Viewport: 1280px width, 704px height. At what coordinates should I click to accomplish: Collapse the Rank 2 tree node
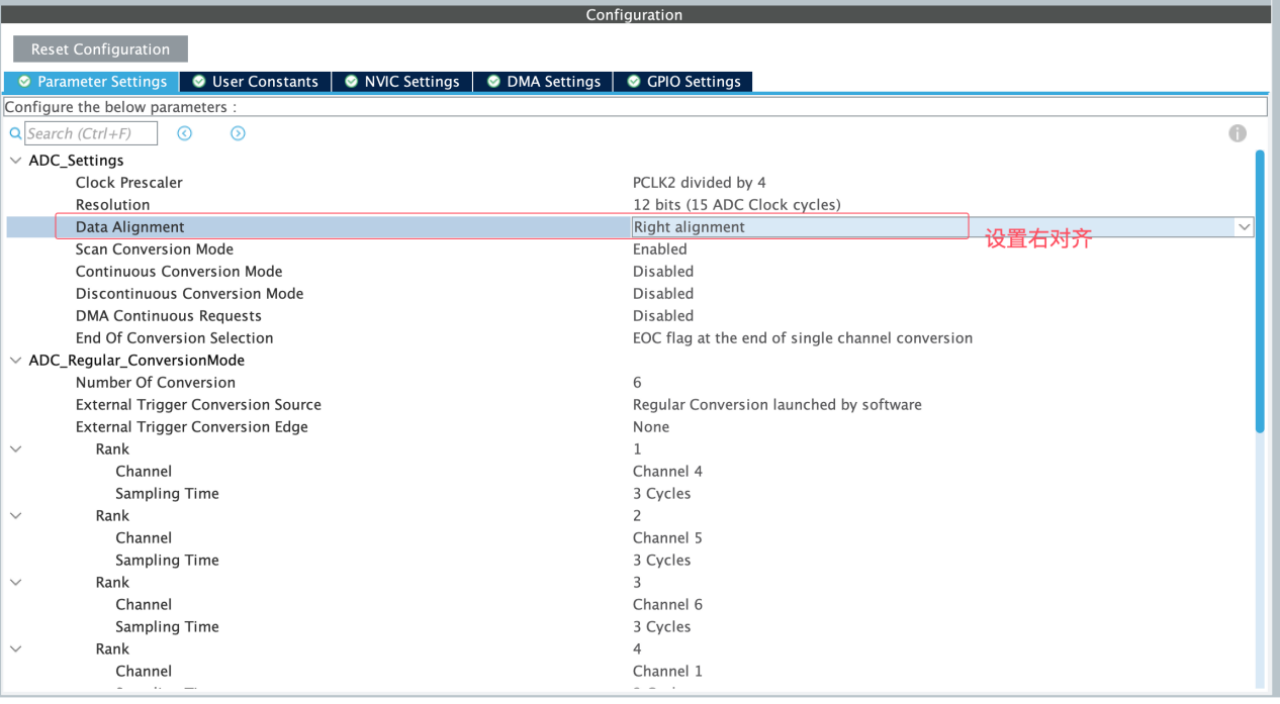coord(15,516)
